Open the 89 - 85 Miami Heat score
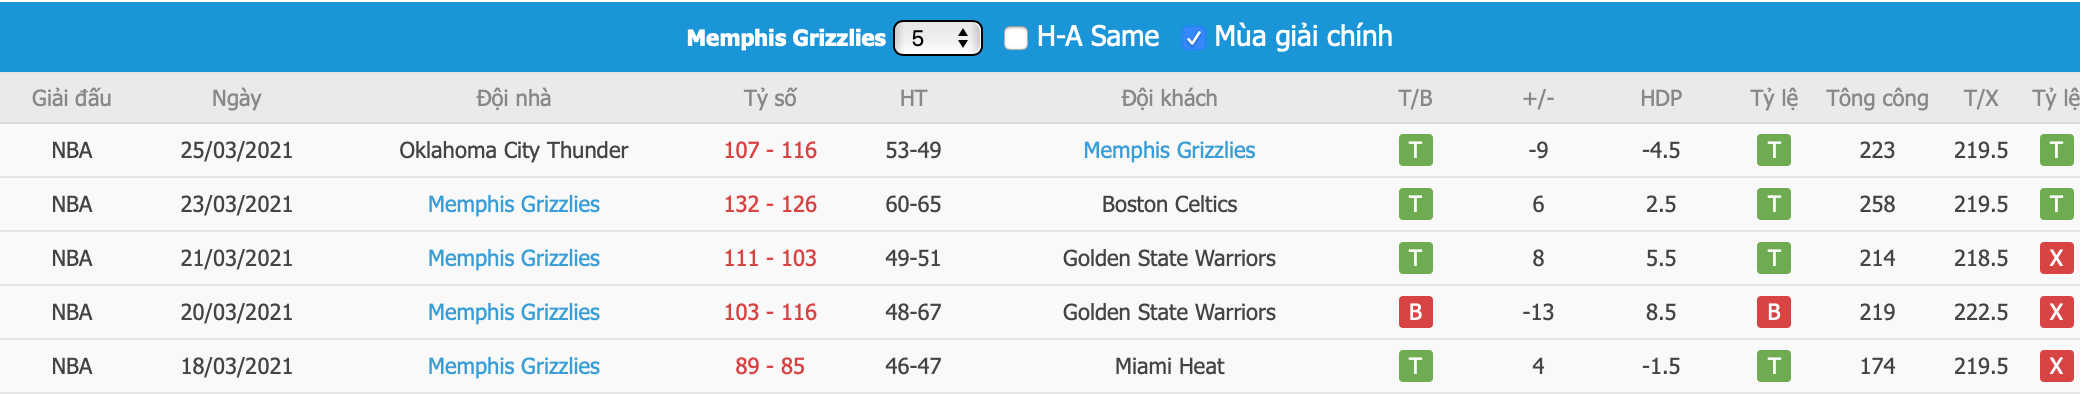2082x394 pixels. [x=770, y=366]
